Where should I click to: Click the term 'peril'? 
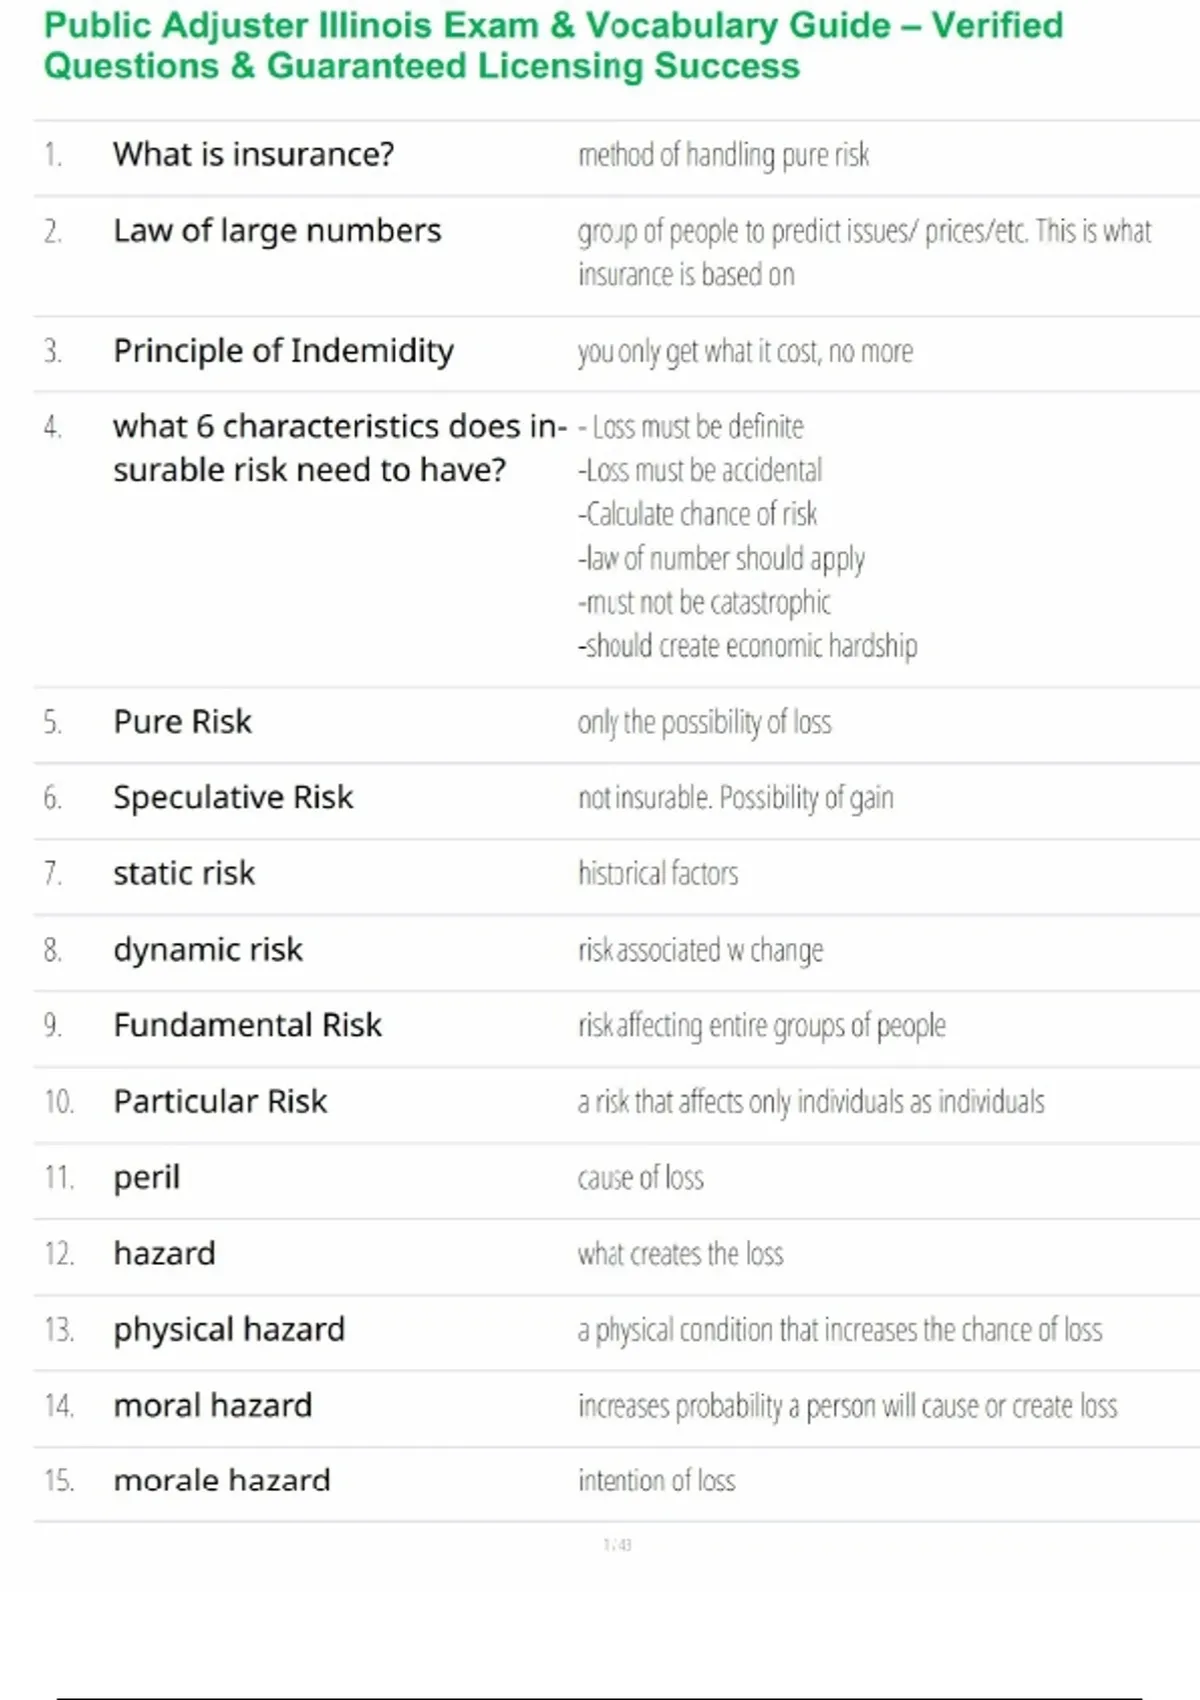147,1178
